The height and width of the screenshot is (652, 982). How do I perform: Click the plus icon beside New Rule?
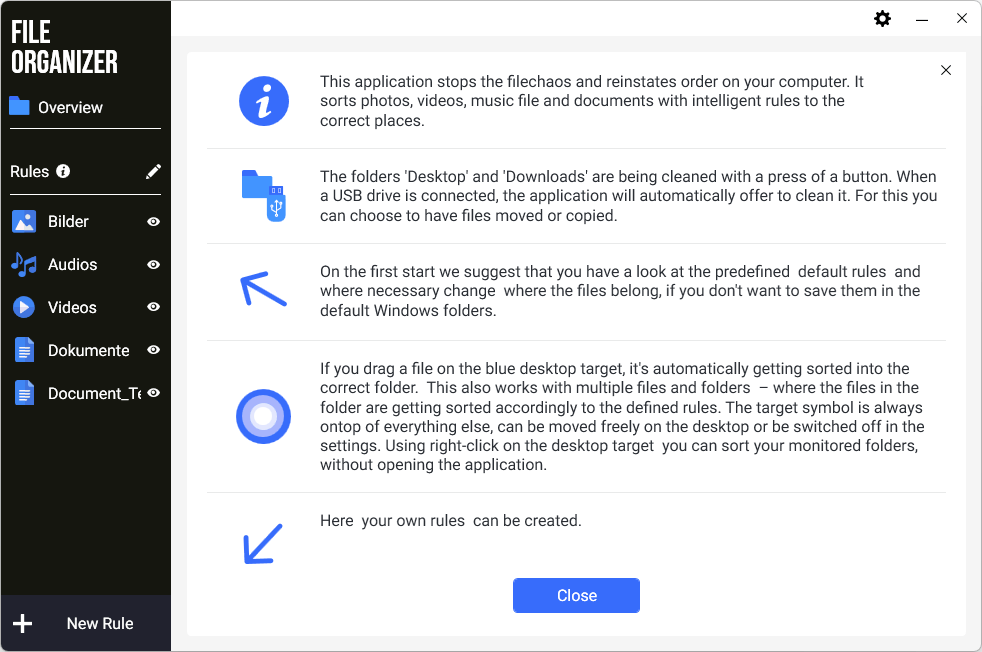point(22,624)
